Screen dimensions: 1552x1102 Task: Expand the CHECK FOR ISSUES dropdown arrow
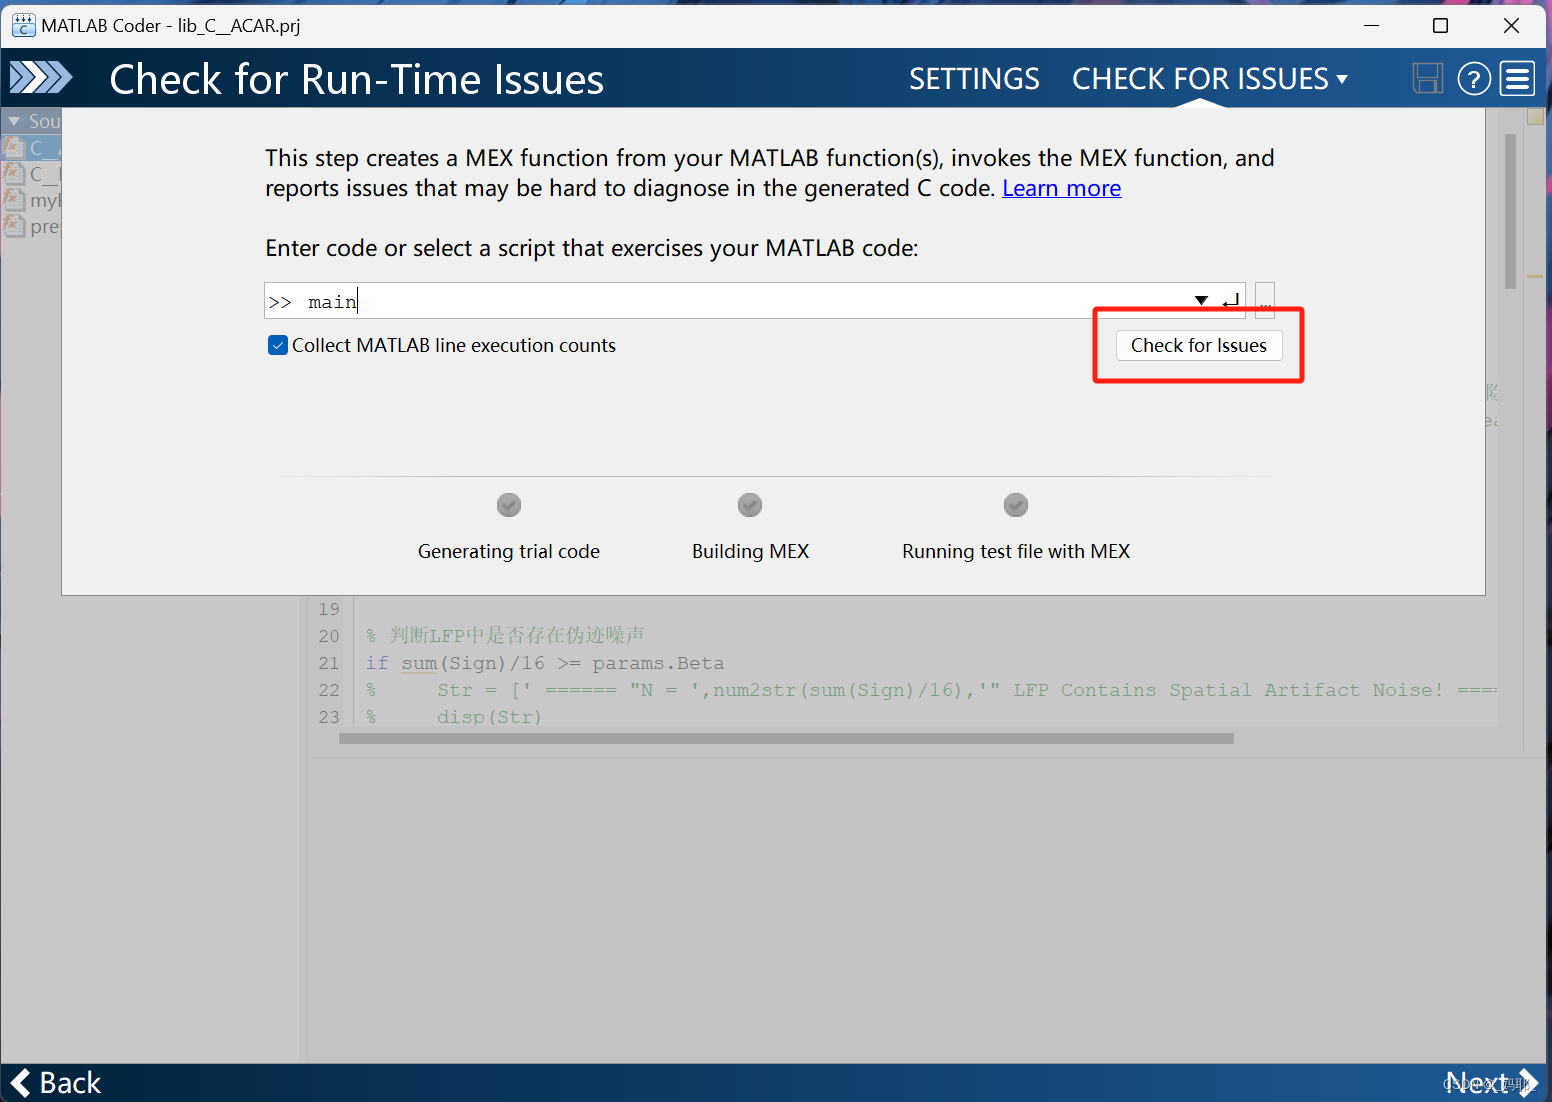pos(1342,78)
